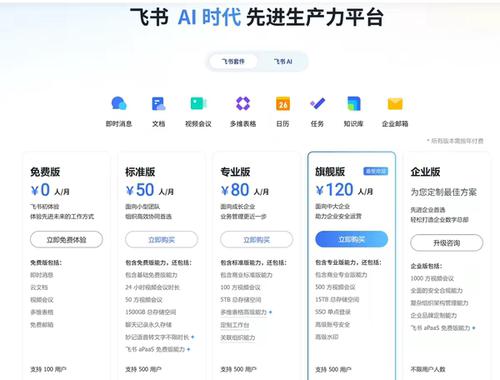
Task: Click the 立即免费体验 button
Action: [66, 239]
